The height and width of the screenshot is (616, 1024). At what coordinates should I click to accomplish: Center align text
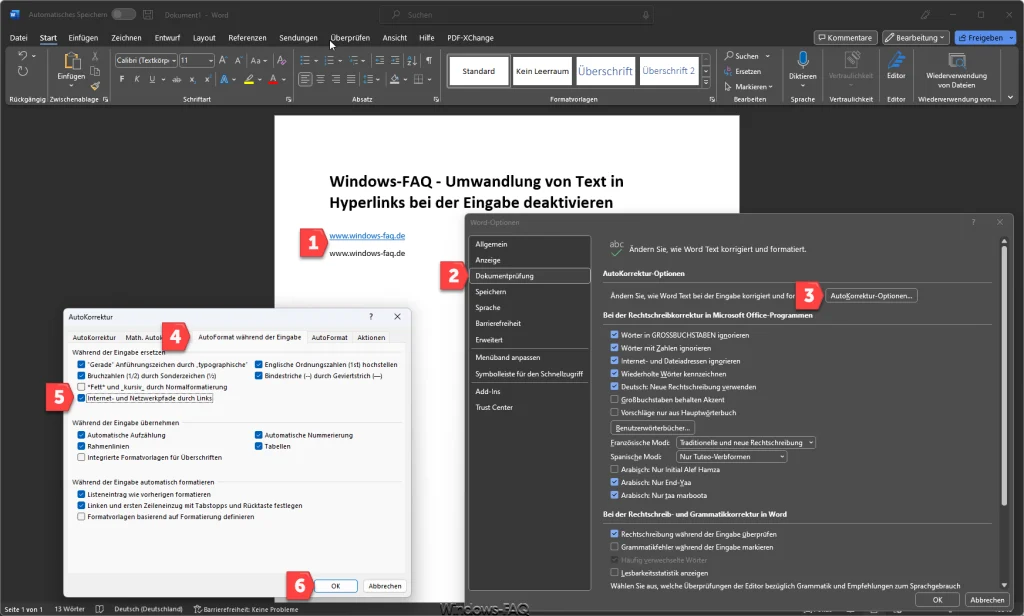tap(321, 79)
